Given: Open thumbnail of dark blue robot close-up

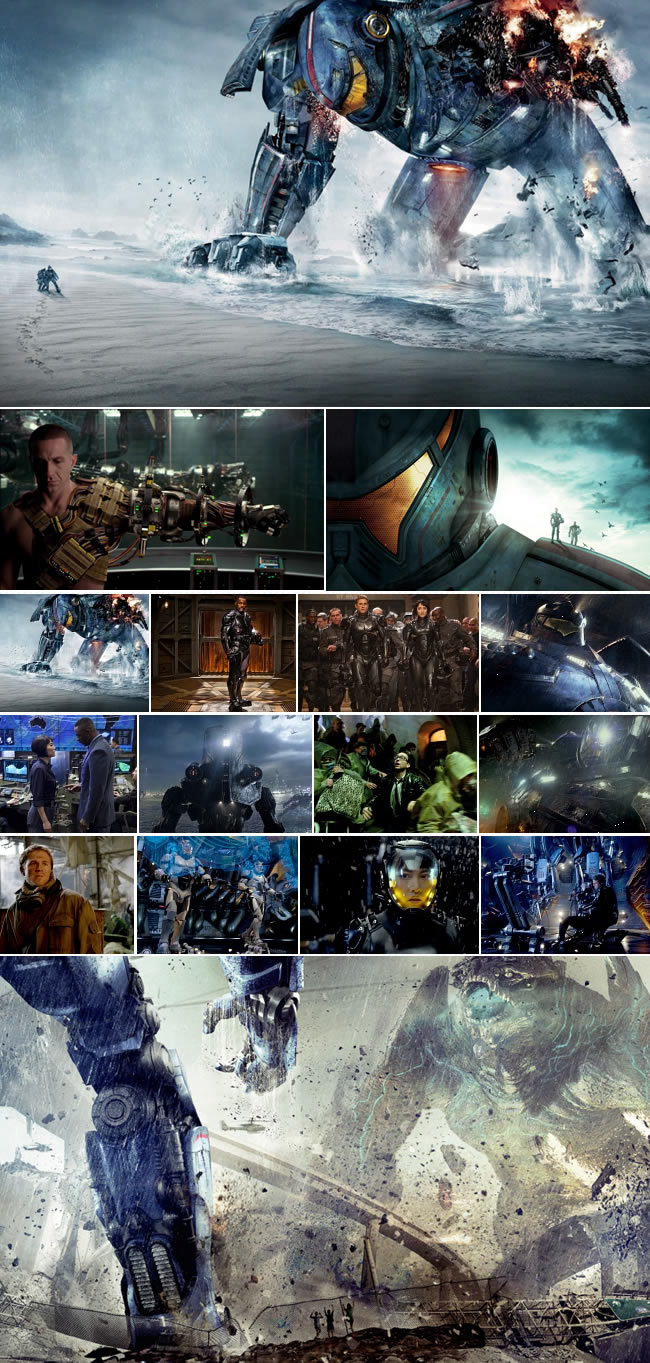Looking at the screenshot, I should point(565,653).
